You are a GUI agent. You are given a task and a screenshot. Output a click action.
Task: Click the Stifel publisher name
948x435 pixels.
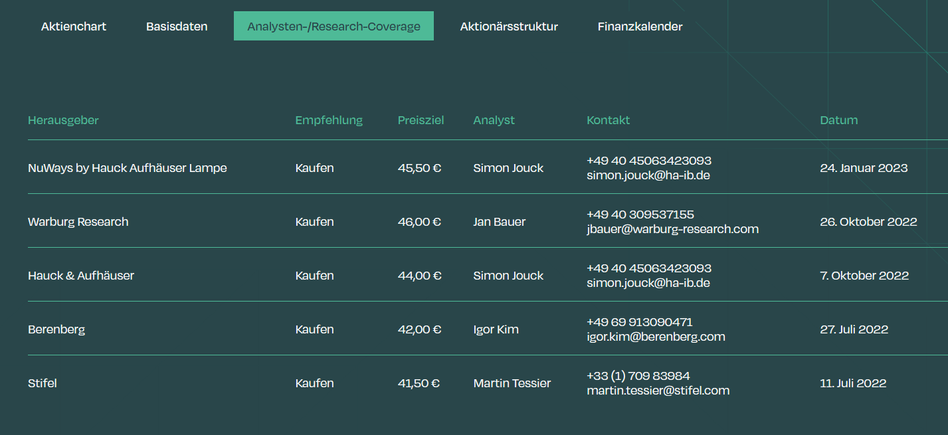click(44, 383)
